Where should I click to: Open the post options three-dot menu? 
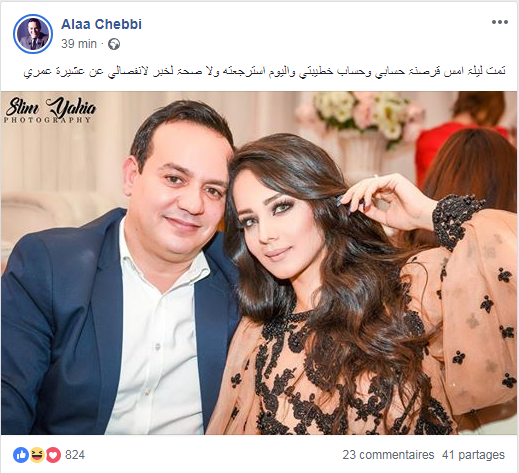tap(499, 22)
